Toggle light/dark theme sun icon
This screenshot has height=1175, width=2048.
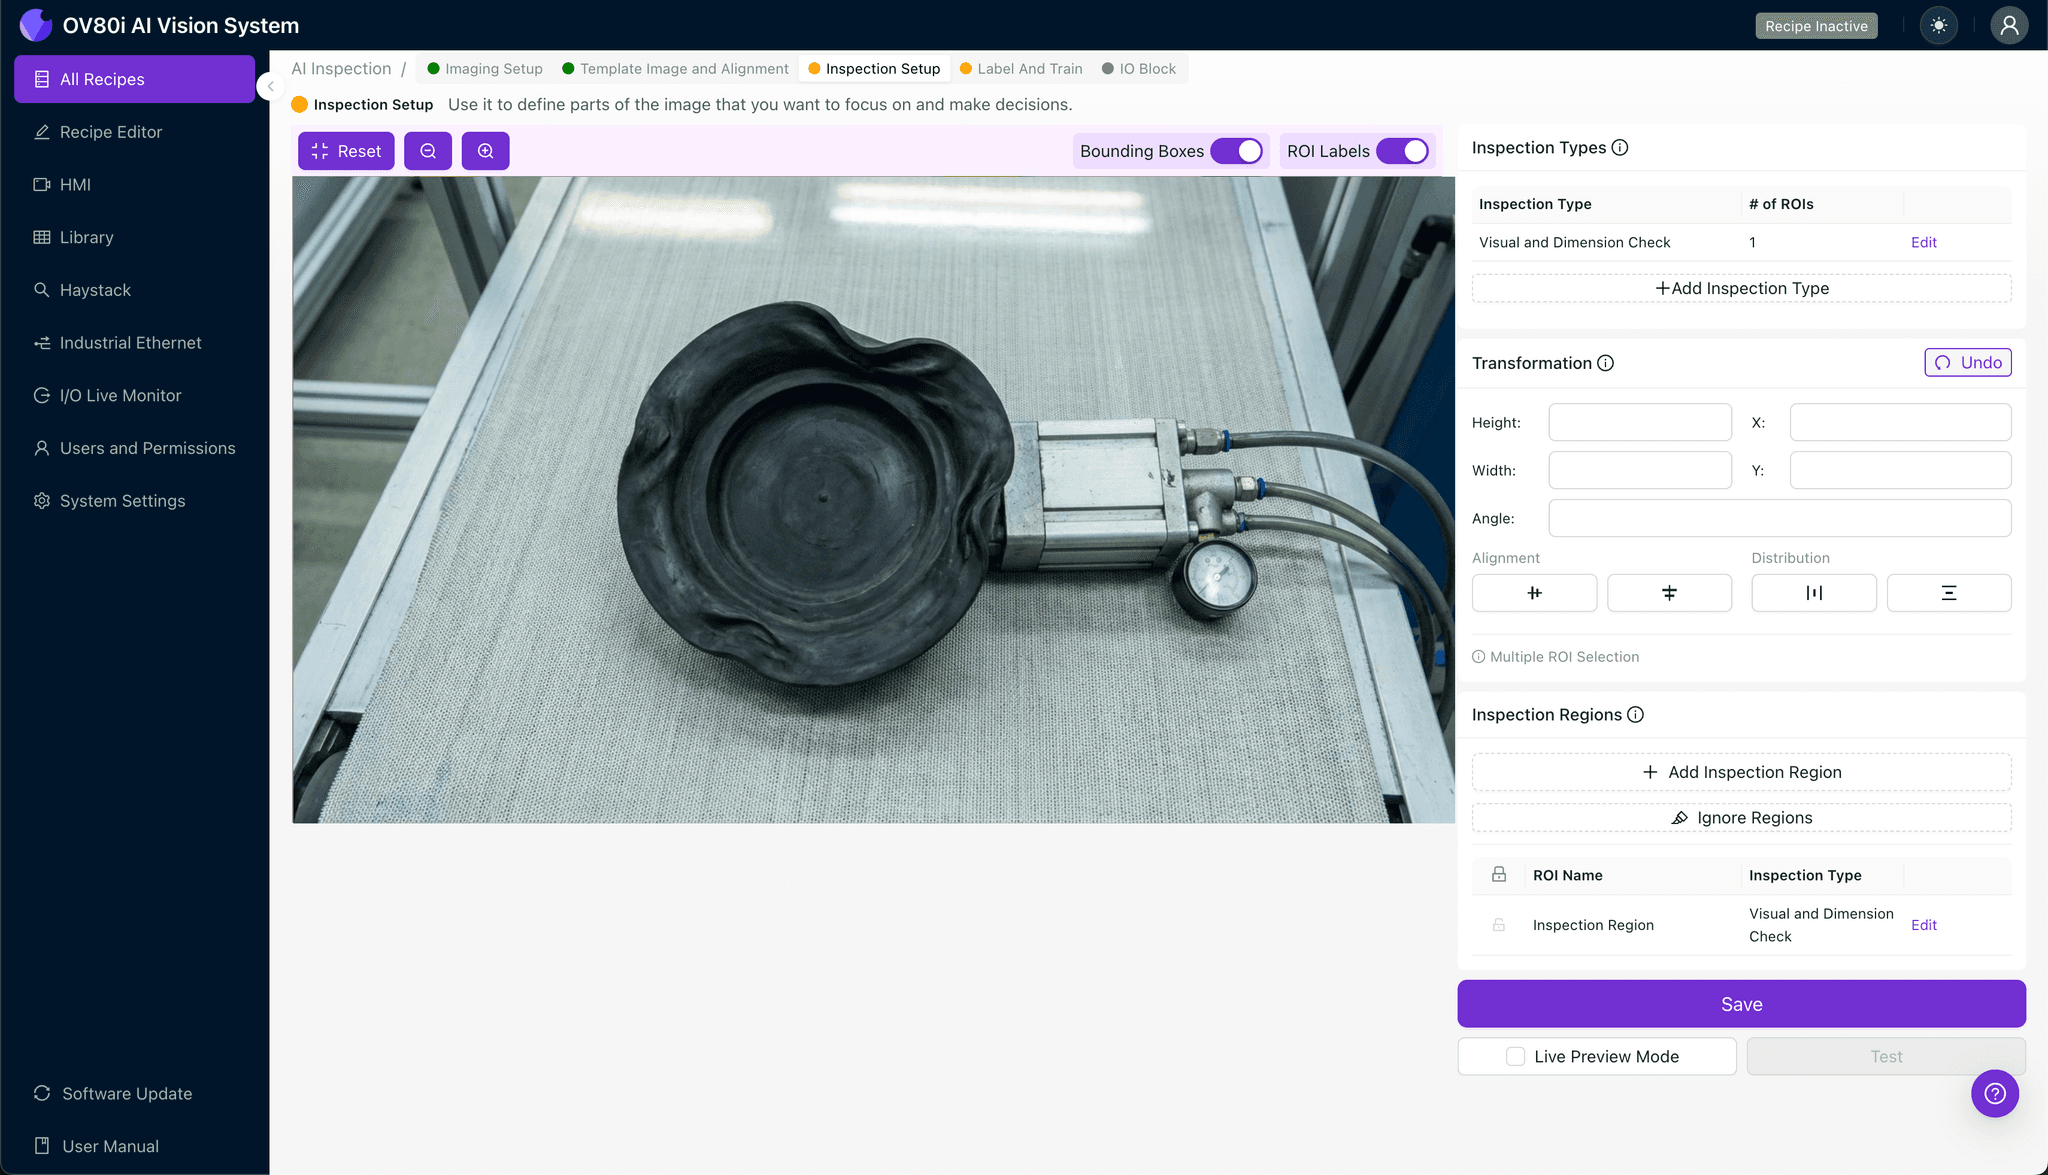coord(1939,26)
